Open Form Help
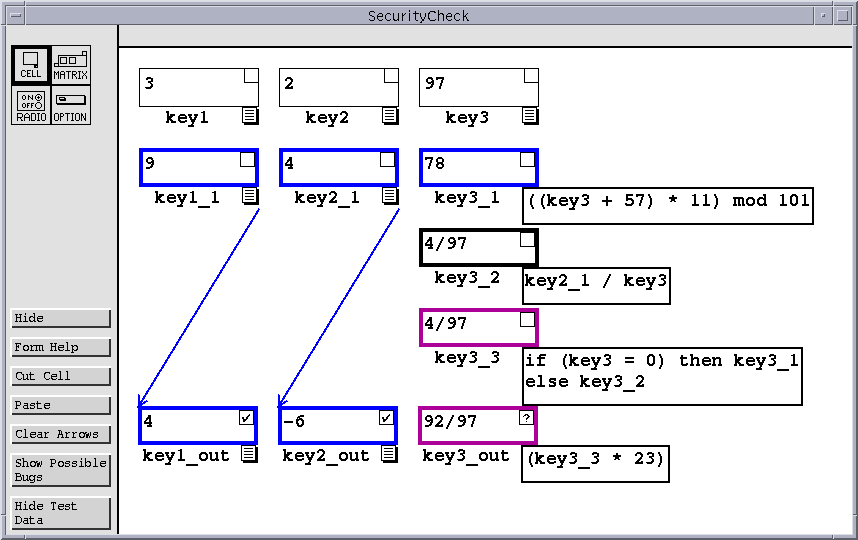The height and width of the screenshot is (540, 858). (61, 347)
